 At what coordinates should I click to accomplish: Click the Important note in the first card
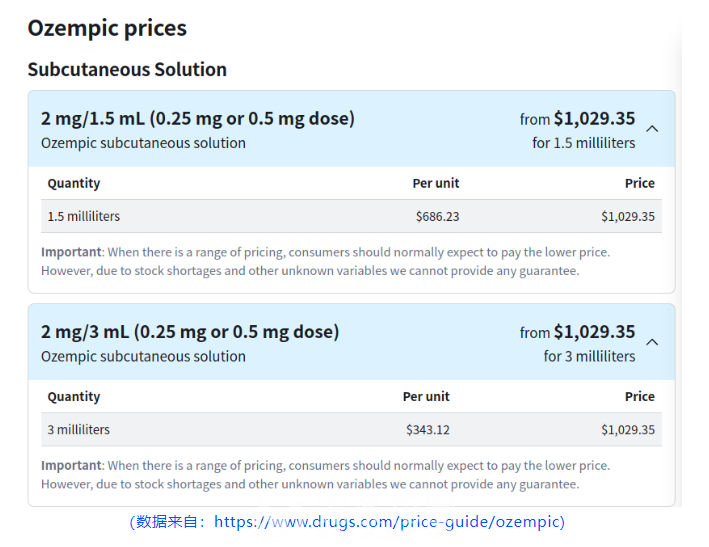(x=326, y=261)
